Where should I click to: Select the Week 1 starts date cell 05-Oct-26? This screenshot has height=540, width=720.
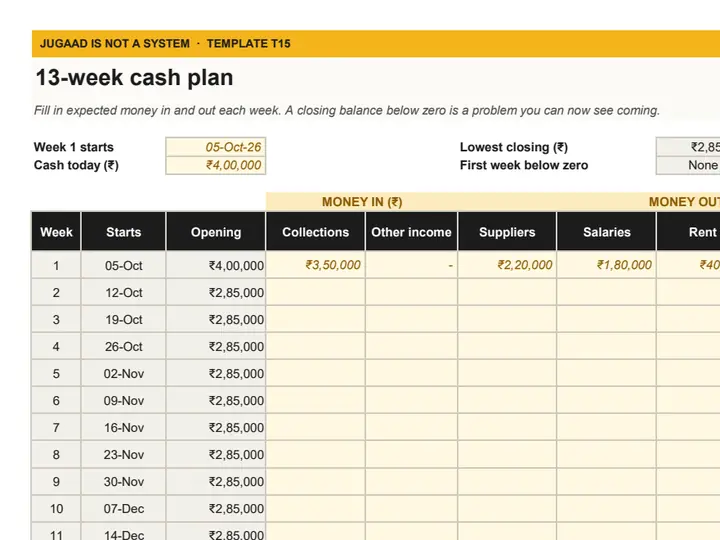[216, 147]
